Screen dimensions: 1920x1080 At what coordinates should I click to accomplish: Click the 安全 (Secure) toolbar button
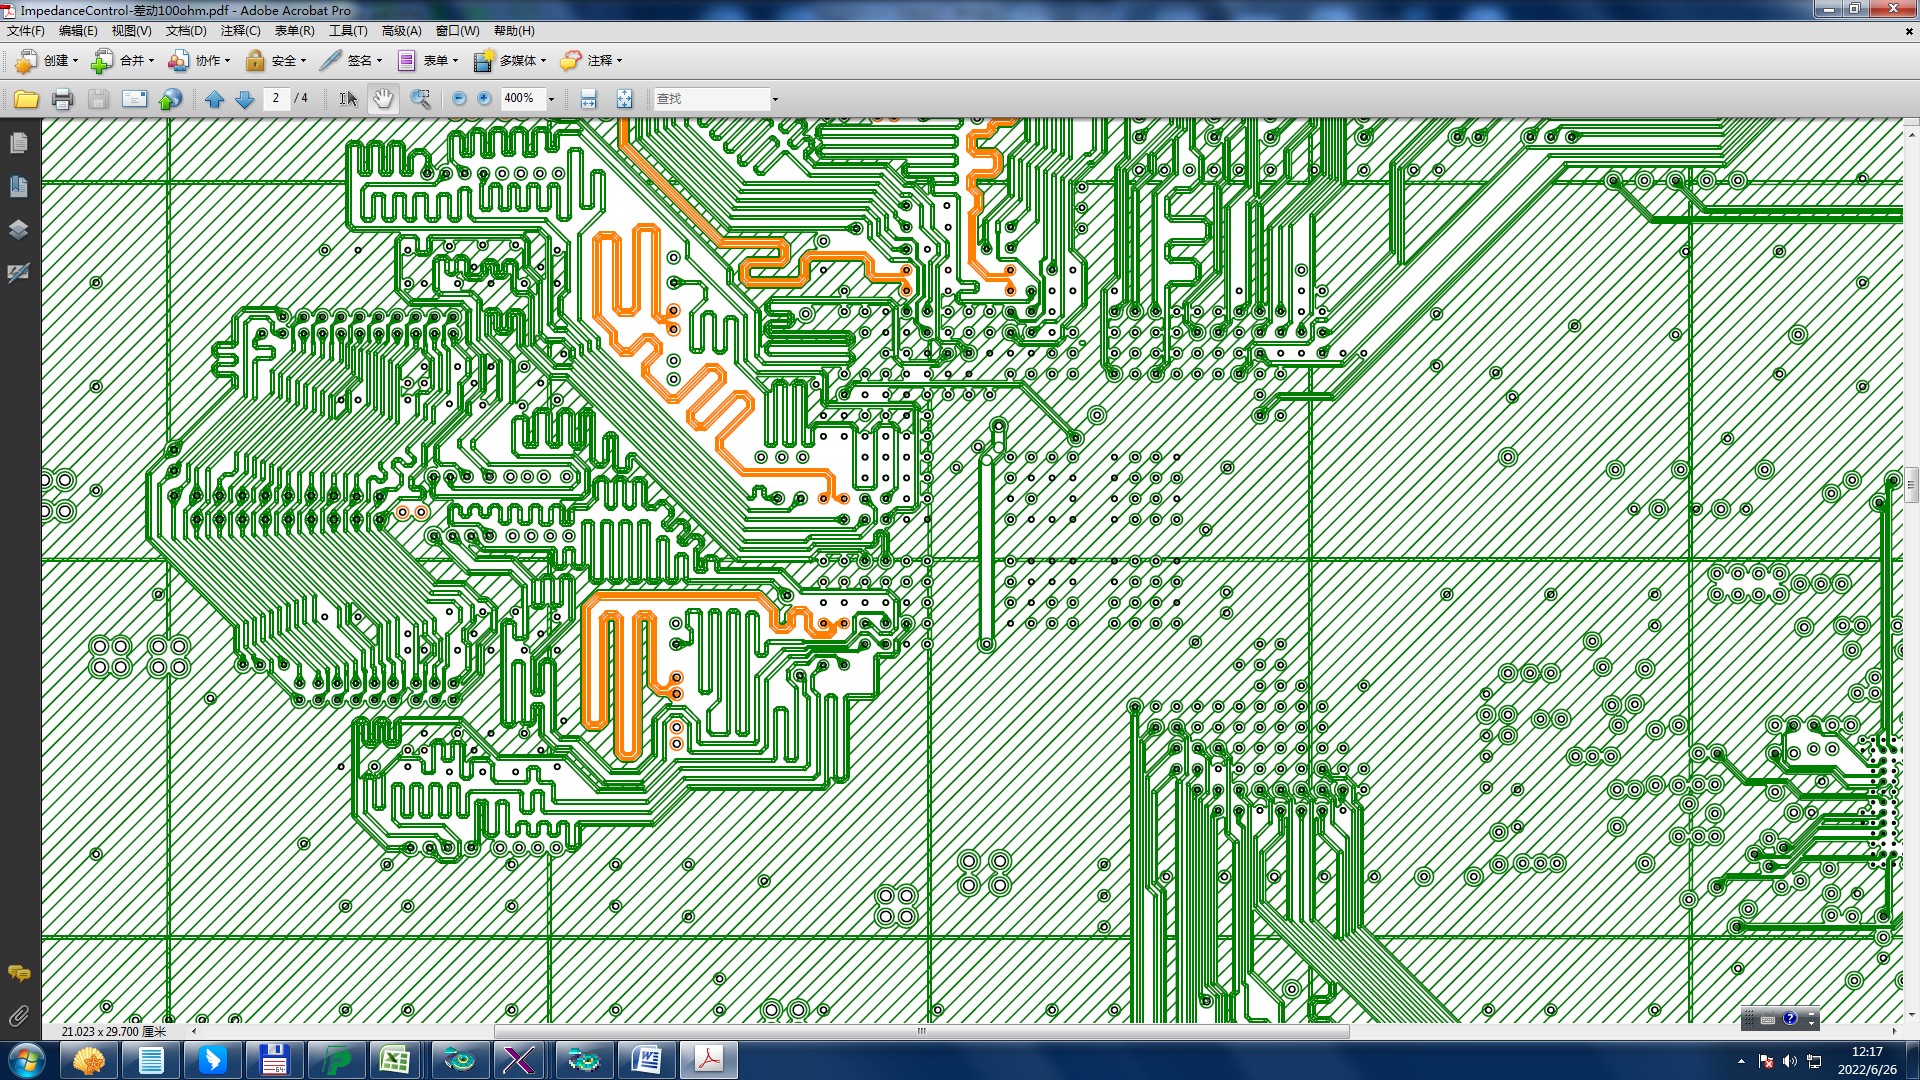point(276,60)
